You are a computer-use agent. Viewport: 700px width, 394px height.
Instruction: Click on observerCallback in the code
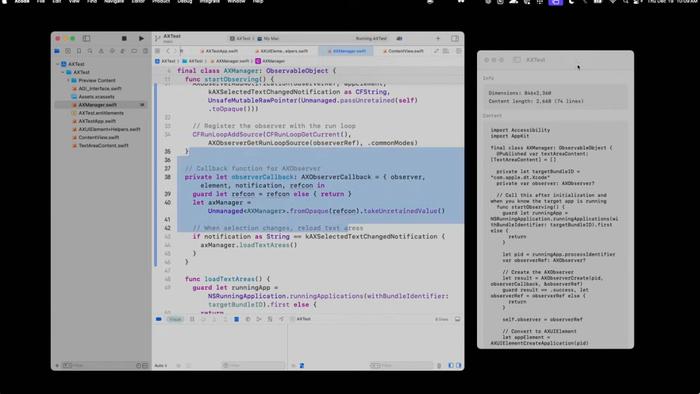[x=262, y=177]
